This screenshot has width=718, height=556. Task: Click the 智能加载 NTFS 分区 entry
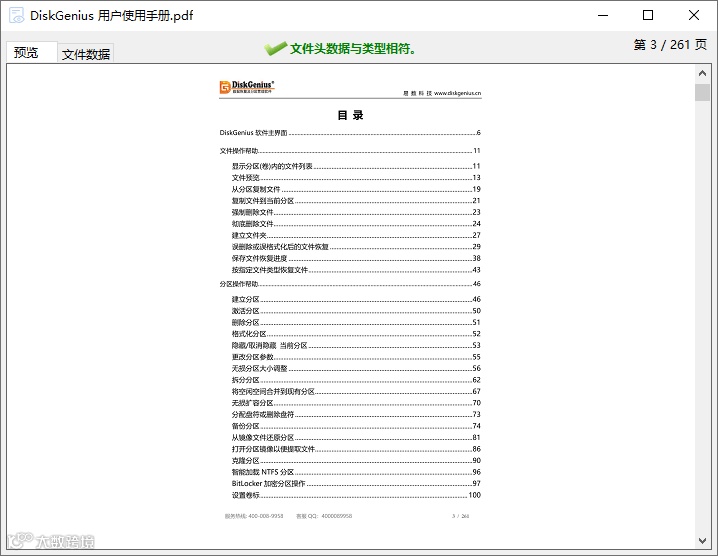point(356,472)
